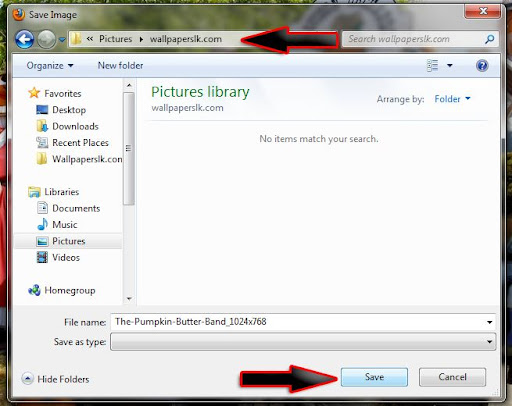The image size is (512, 406).
Task: Click Pictures in the address breadcrumb
Action: coord(115,39)
